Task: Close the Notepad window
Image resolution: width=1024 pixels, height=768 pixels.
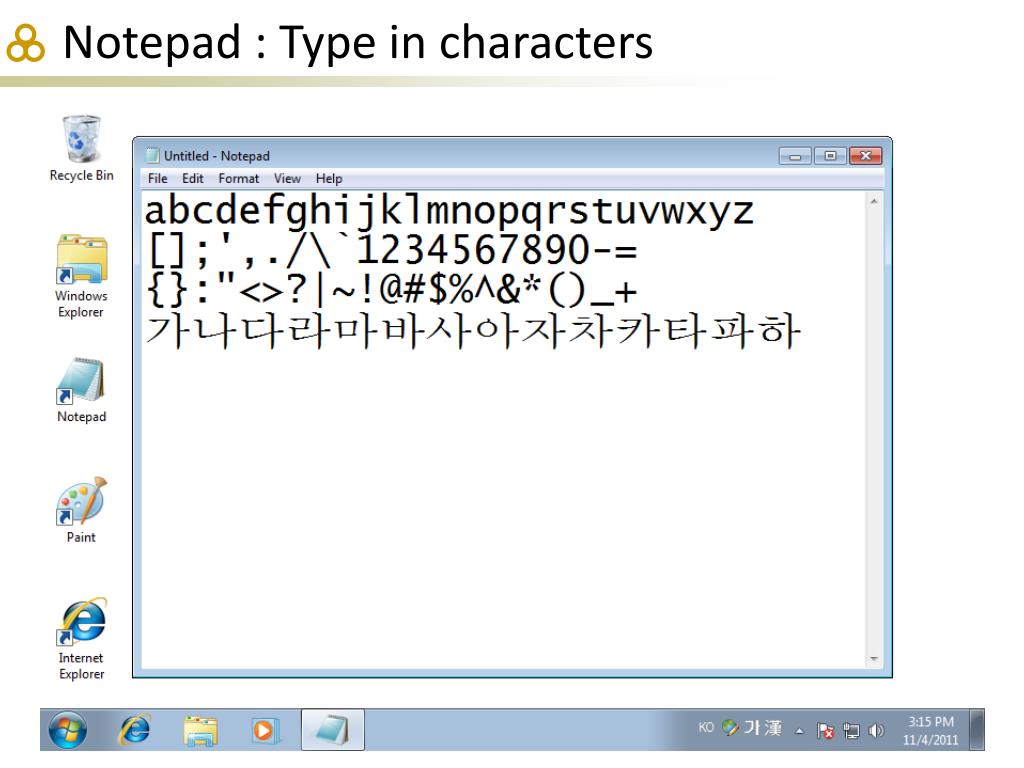Action: [866, 156]
